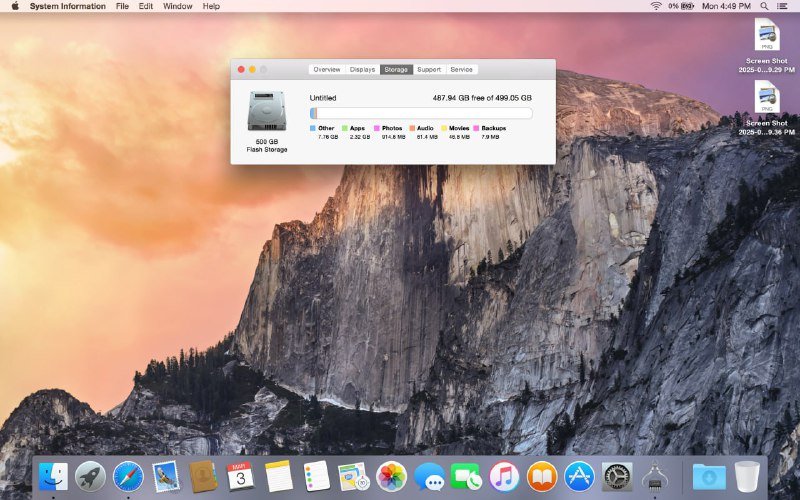Open the Help menu
Viewport: 800px width, 500px height.
tap(211, 6)
